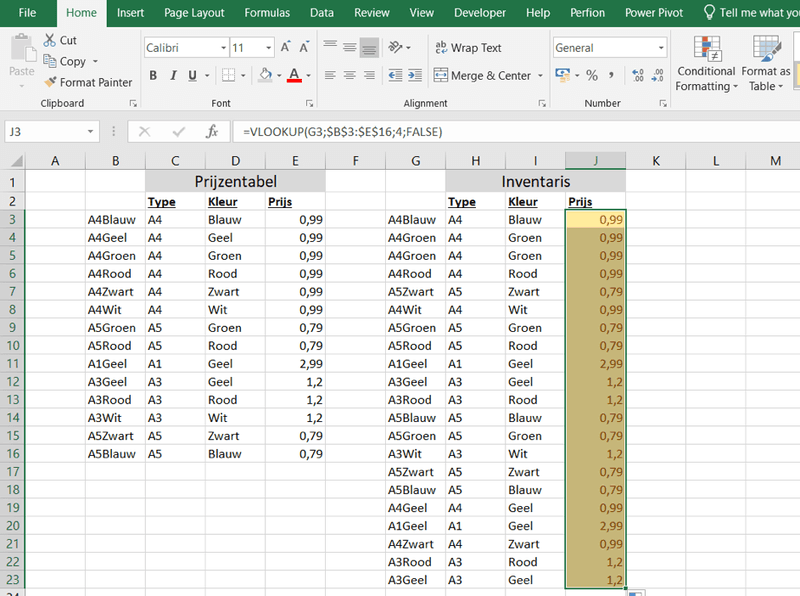Select price 2,99 in column E
The height and width of the screenshot is (596, 800).
pyautogui.click(x=295, y=364)
